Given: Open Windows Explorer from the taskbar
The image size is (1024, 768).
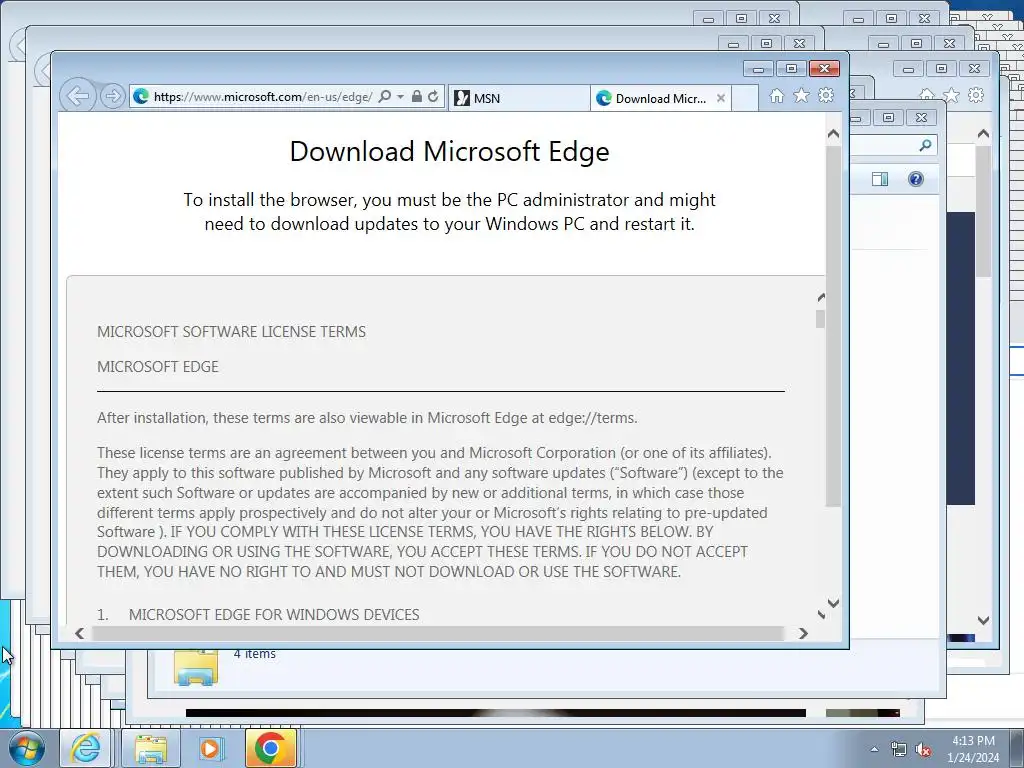Looking at the screenshot, I should tap(150, 748).
